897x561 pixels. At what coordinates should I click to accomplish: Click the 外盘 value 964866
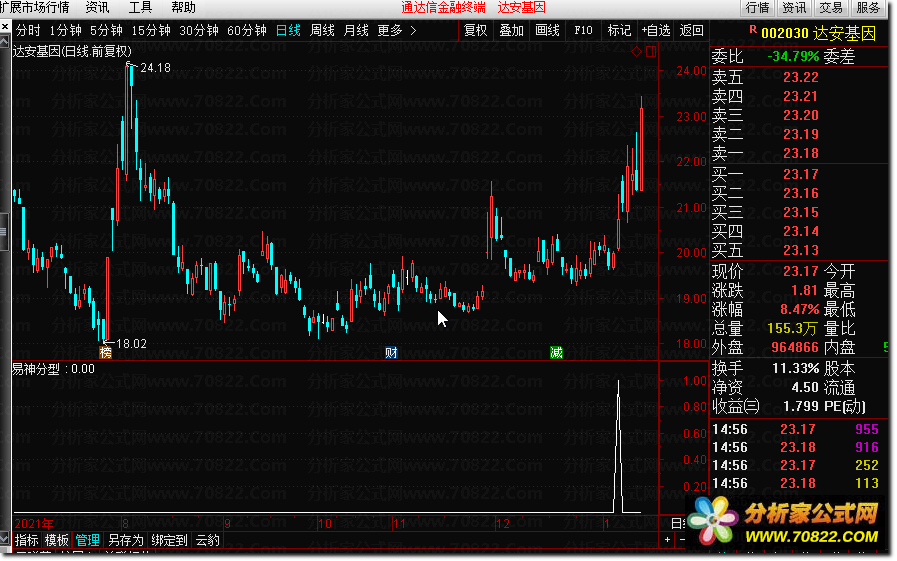pos(795,347)
